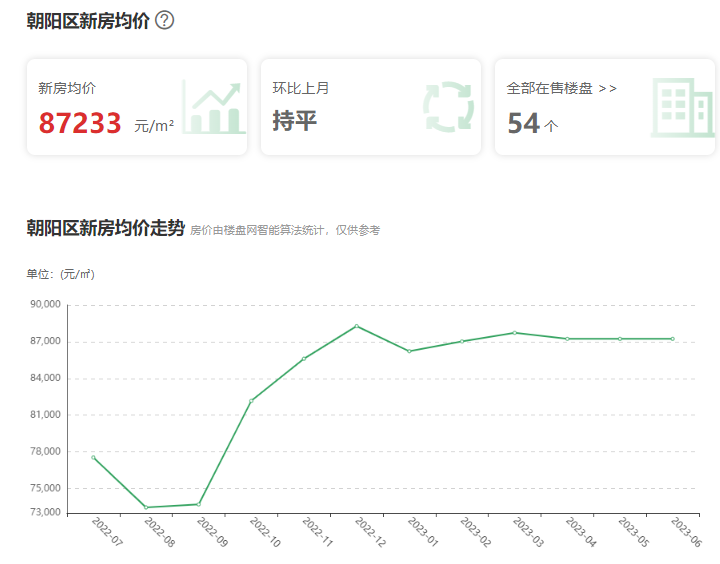Click the 2023-02 data point on the chart

(462, 341)
